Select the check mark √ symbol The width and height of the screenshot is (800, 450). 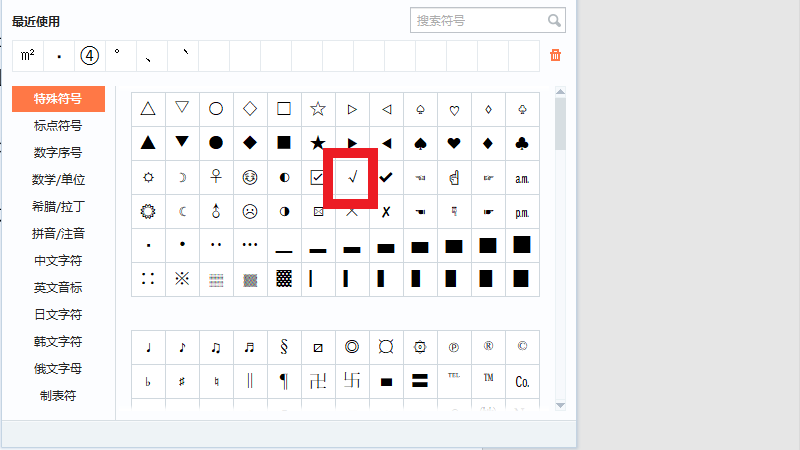352,177
